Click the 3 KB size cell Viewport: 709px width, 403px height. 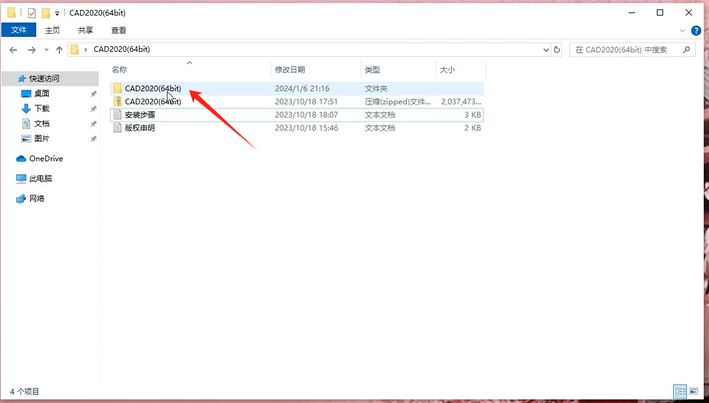tap(473, 115)
